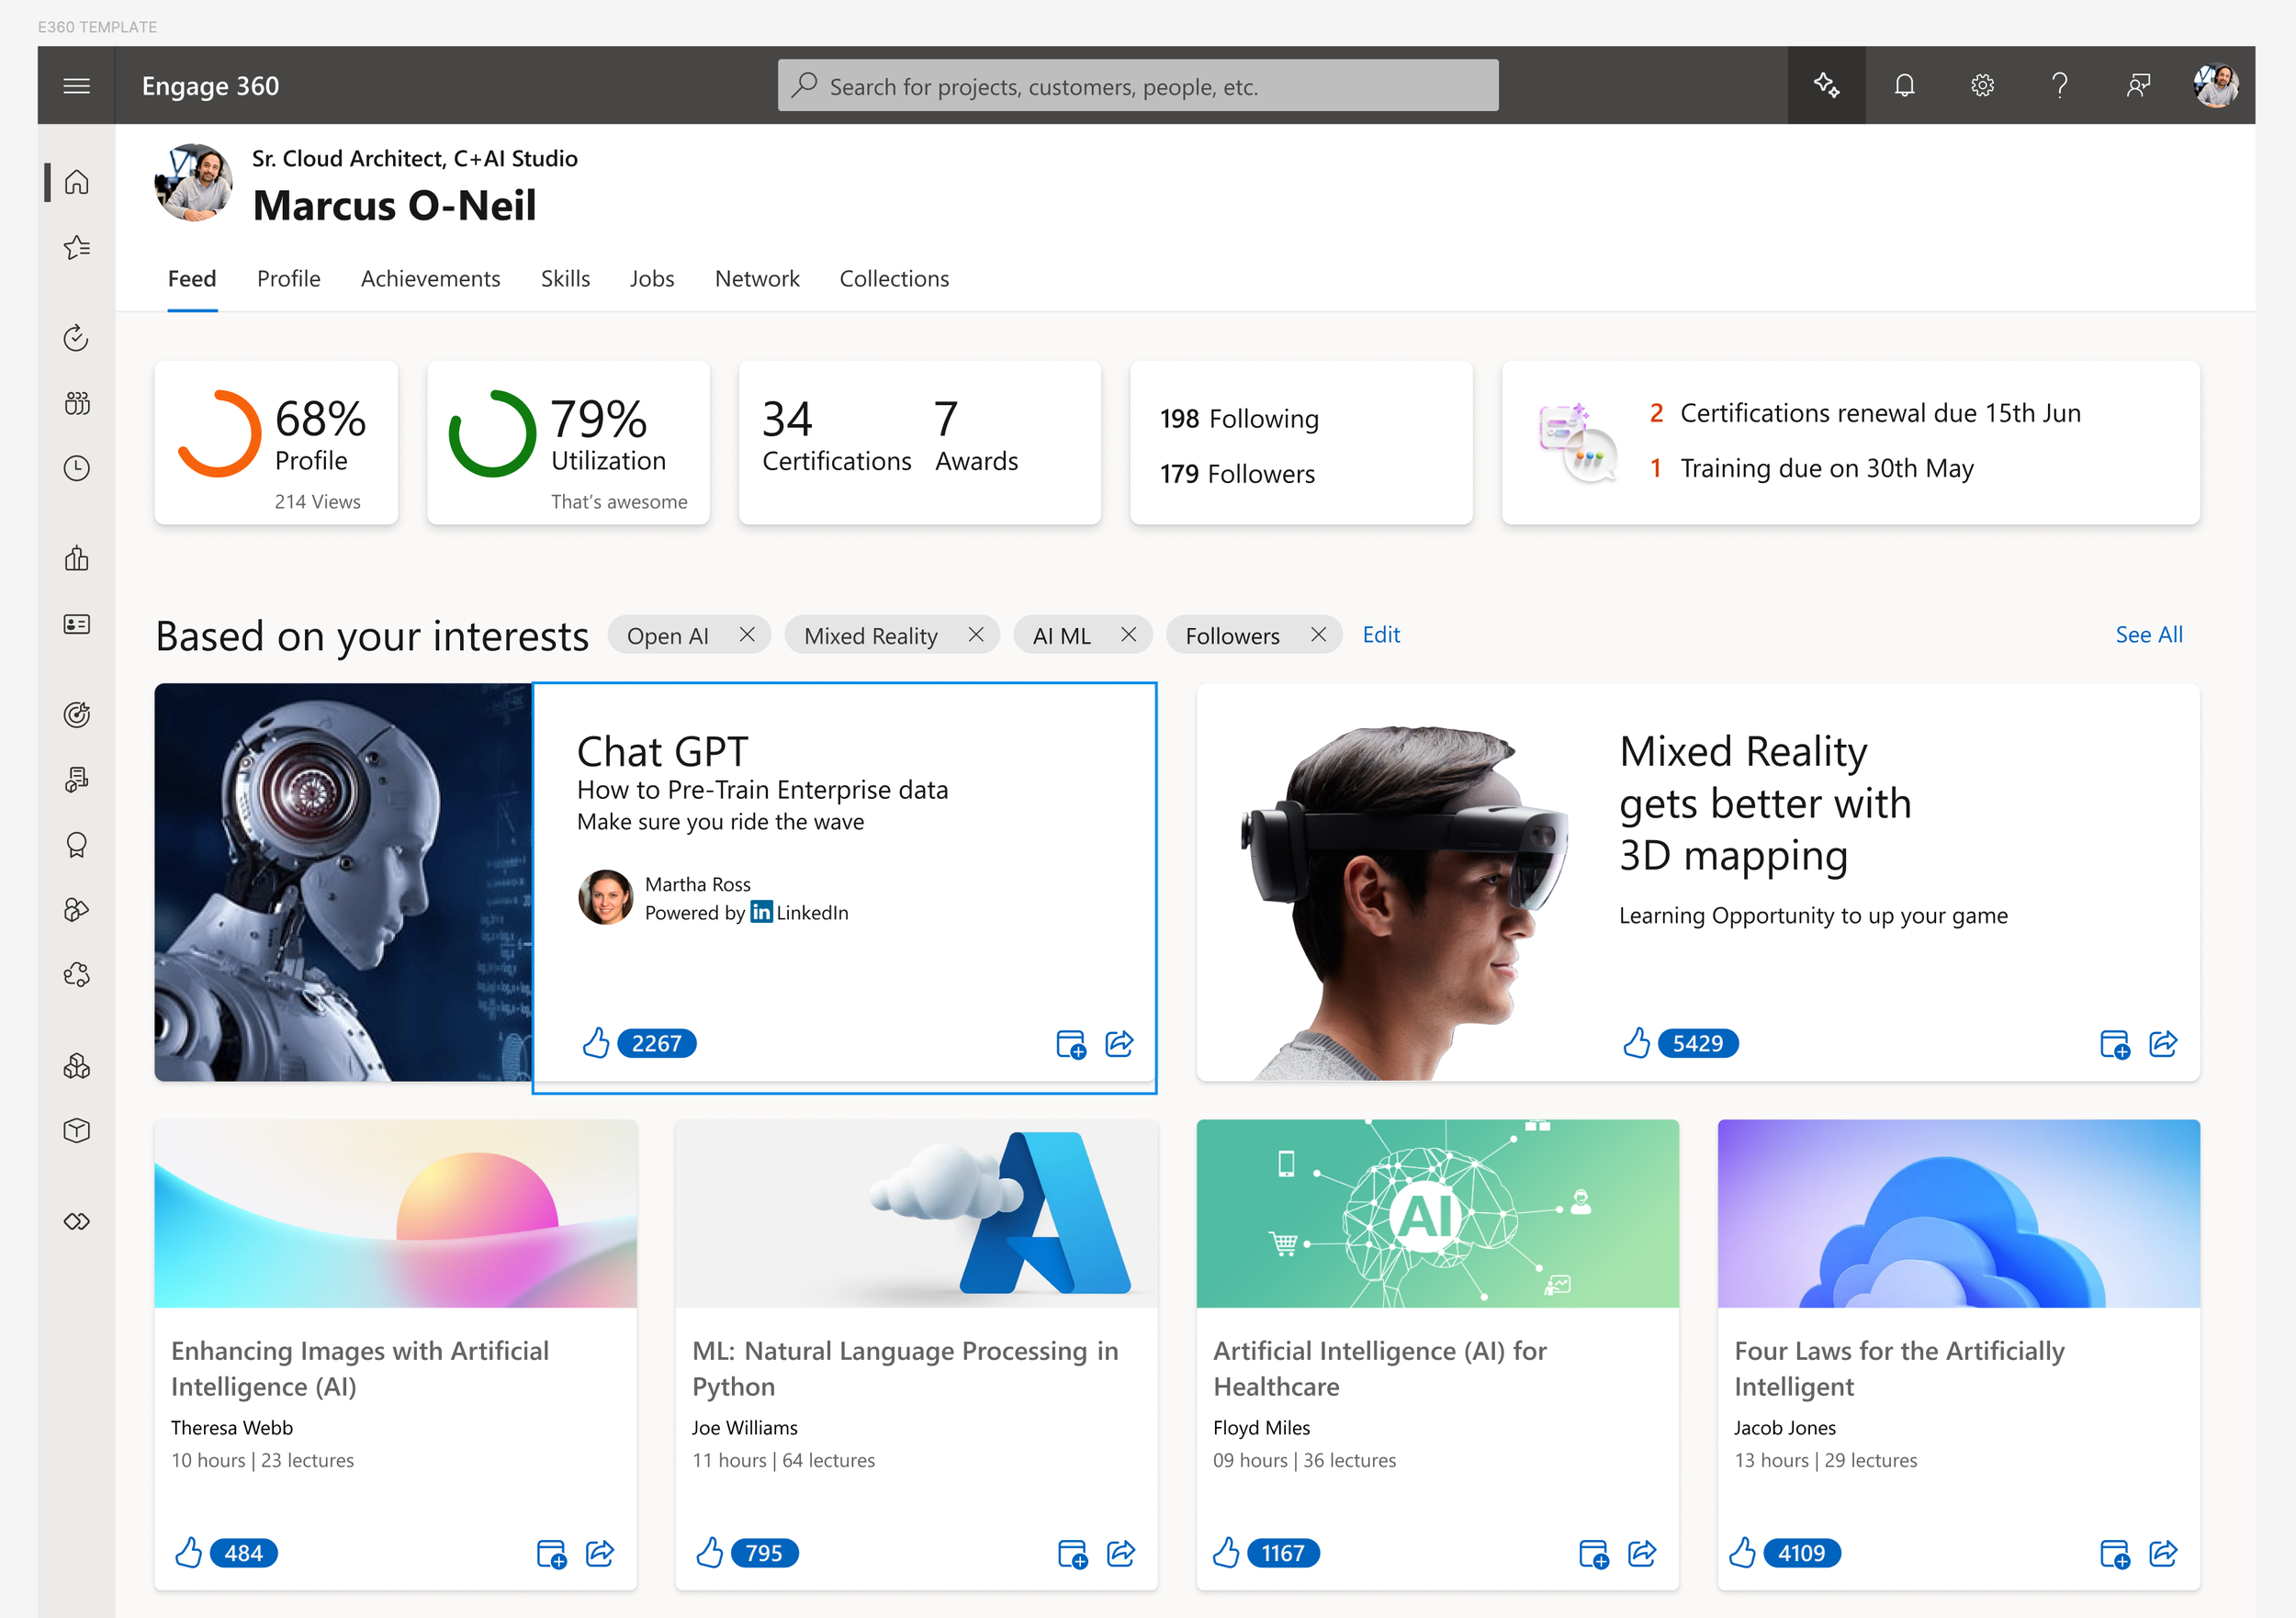Image resolution: width=2296 pixels, height=1618 pixels.
Task: Open settings gear in header
Action: click(x=1982, y=86)
